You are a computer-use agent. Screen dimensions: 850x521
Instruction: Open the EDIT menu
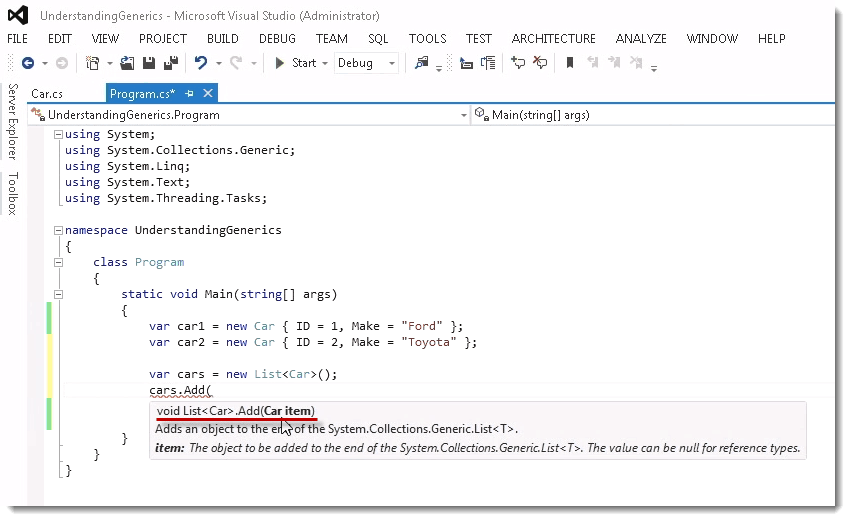(x=60, y=38)
